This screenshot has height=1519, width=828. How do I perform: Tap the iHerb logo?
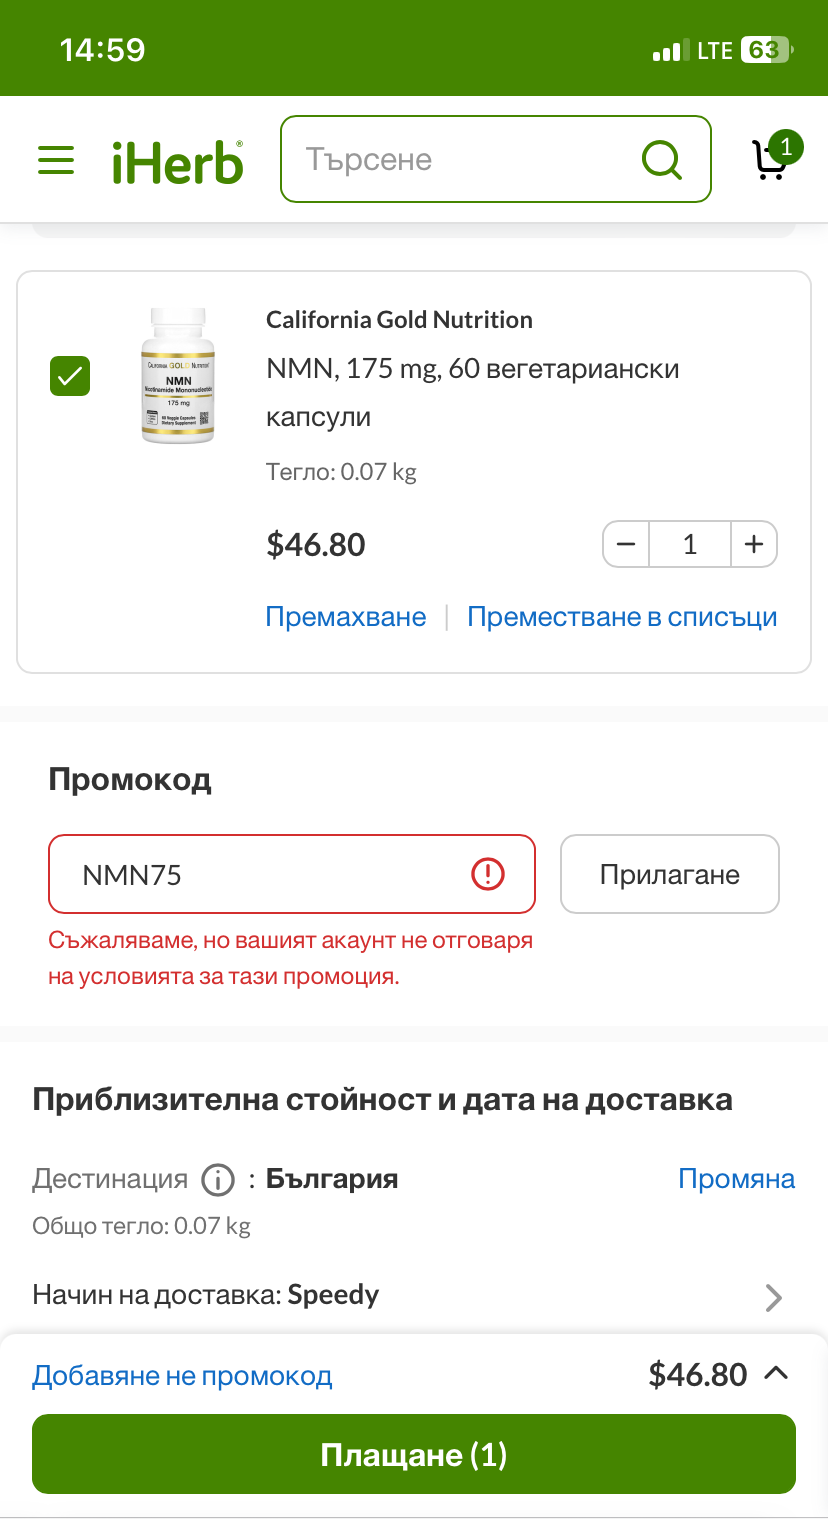pos(178,160)
